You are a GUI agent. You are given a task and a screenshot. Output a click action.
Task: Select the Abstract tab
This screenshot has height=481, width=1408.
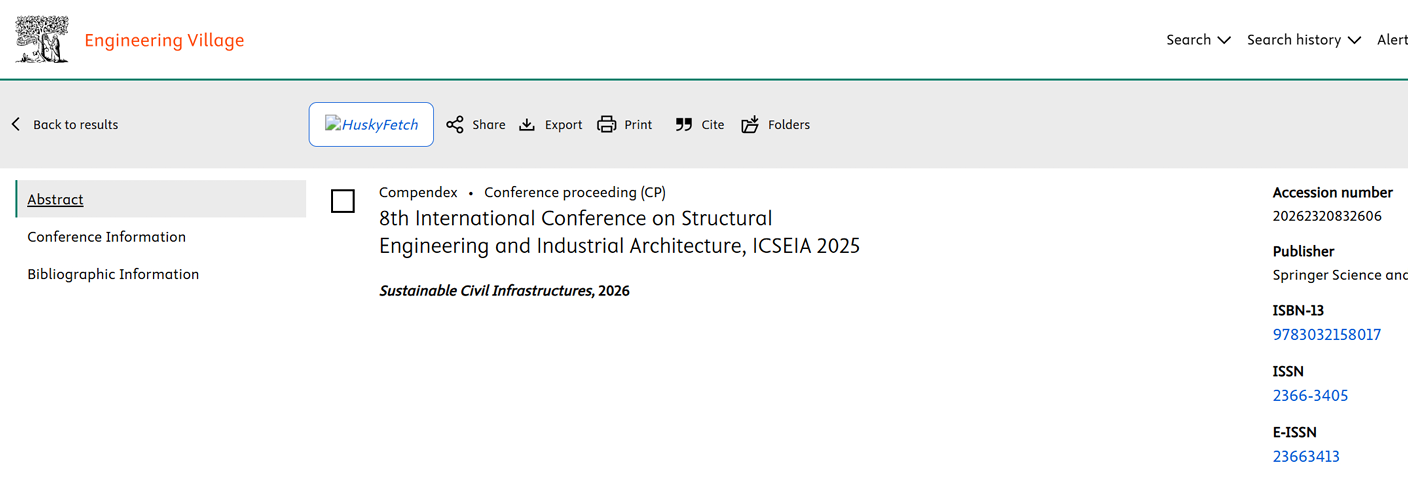161,199
